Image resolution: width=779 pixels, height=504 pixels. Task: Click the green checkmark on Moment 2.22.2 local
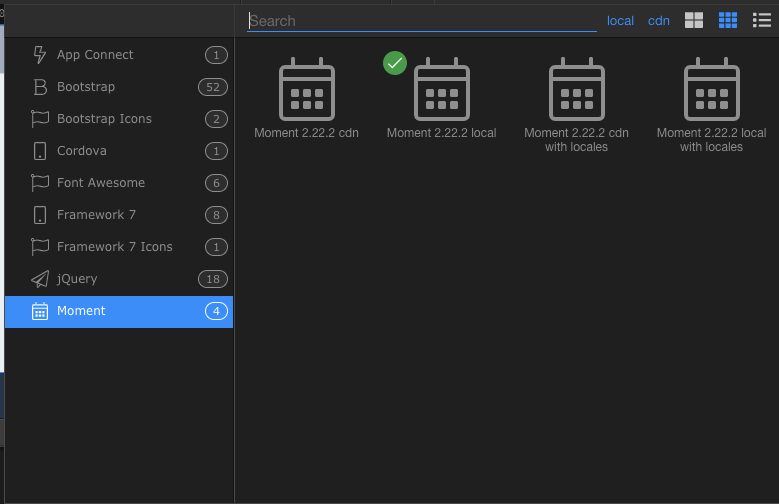(395, 63)
